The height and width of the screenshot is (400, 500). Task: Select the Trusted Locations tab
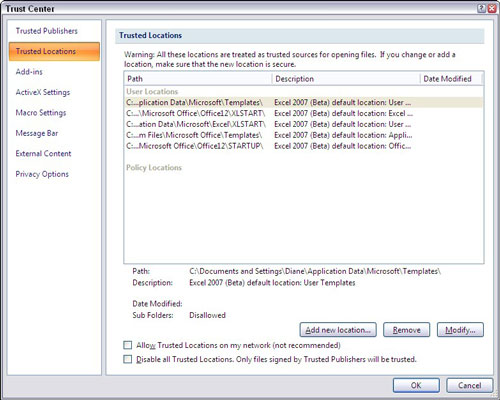coord(54,51)
